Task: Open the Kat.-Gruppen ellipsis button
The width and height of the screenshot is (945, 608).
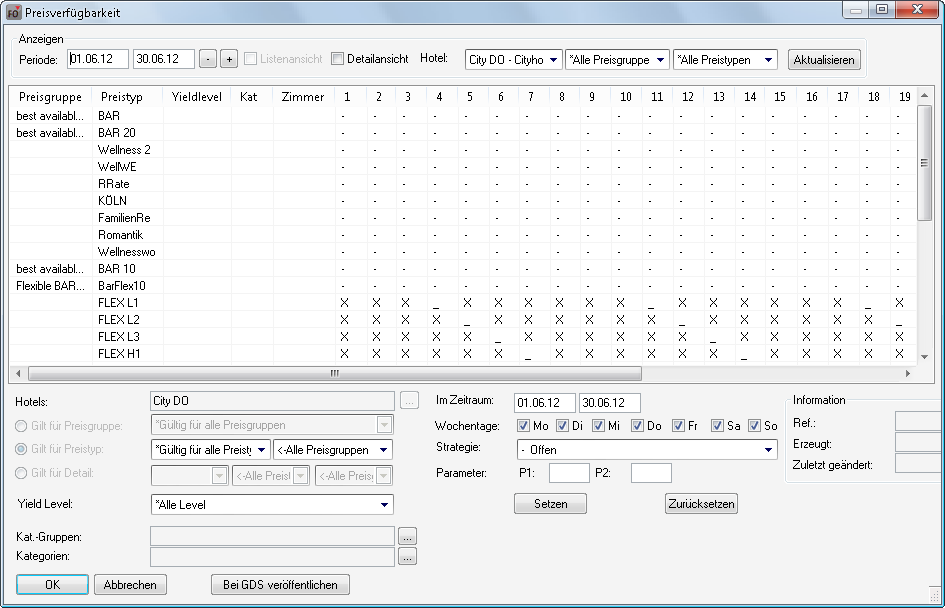Action: pos(407,536)
